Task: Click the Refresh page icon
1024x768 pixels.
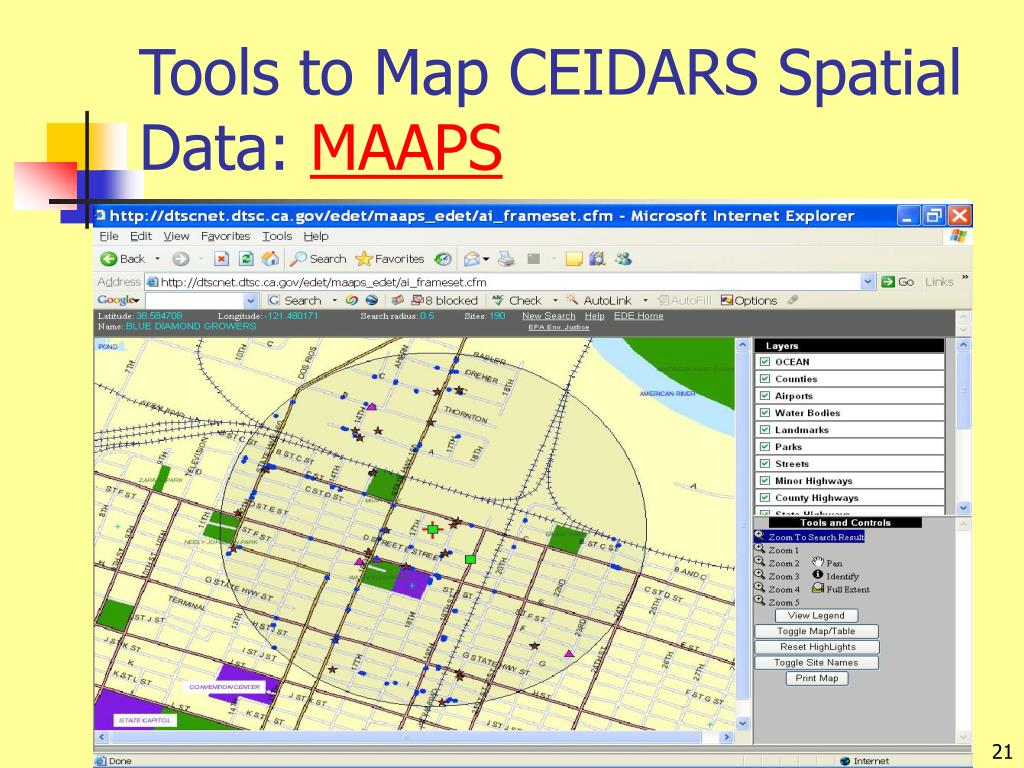Action: click(x=246, y=259)
